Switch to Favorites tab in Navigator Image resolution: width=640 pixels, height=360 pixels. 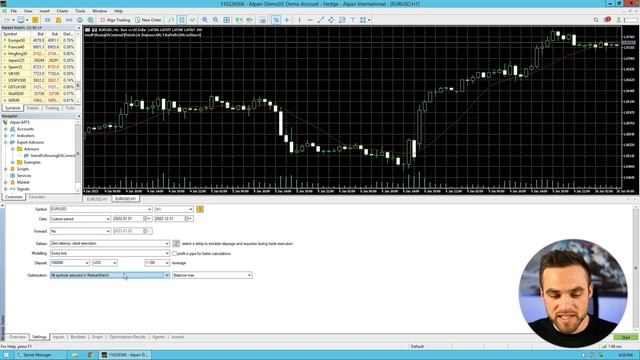point(37,197)
